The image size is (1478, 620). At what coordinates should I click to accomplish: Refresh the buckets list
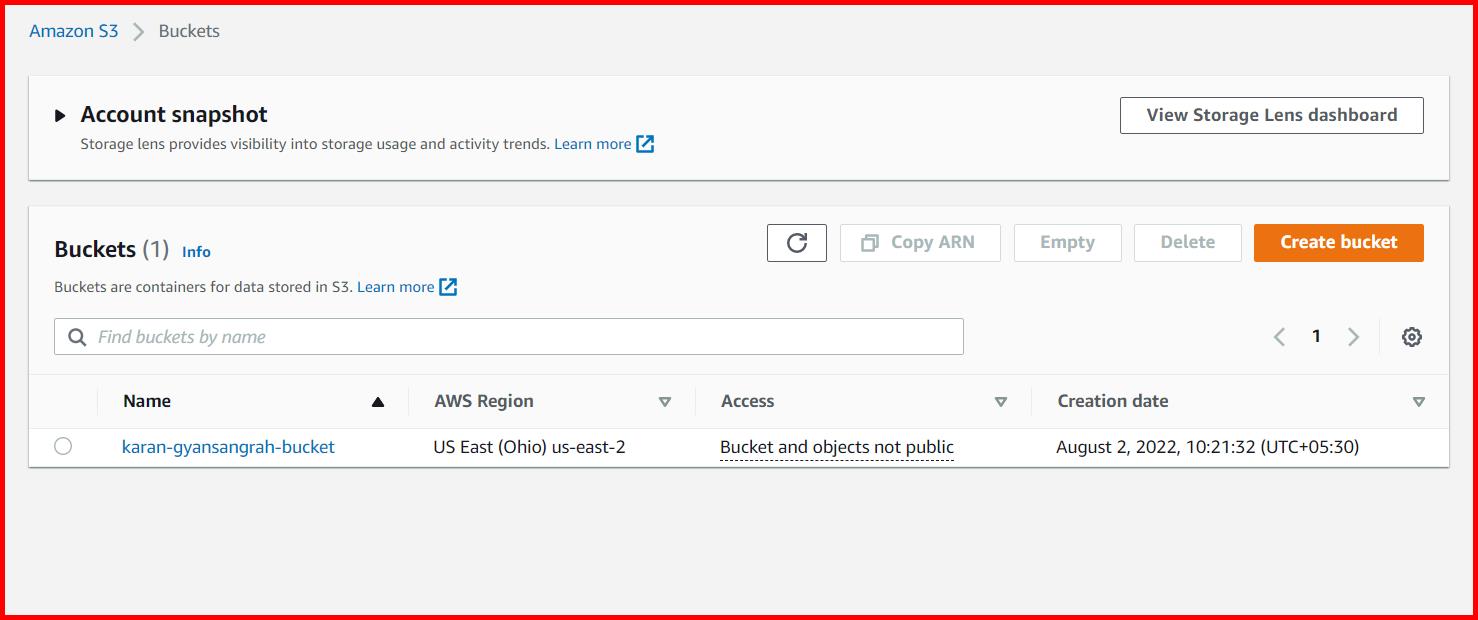pyautogui.click(x=796, y=242)
